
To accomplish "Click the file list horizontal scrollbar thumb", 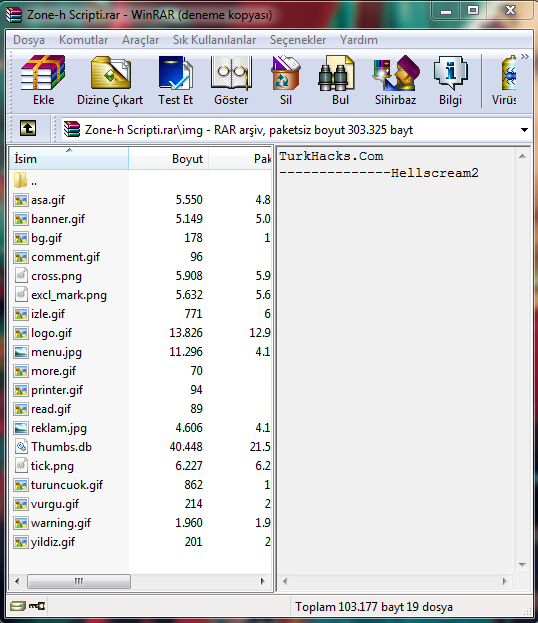I will 79,581.
